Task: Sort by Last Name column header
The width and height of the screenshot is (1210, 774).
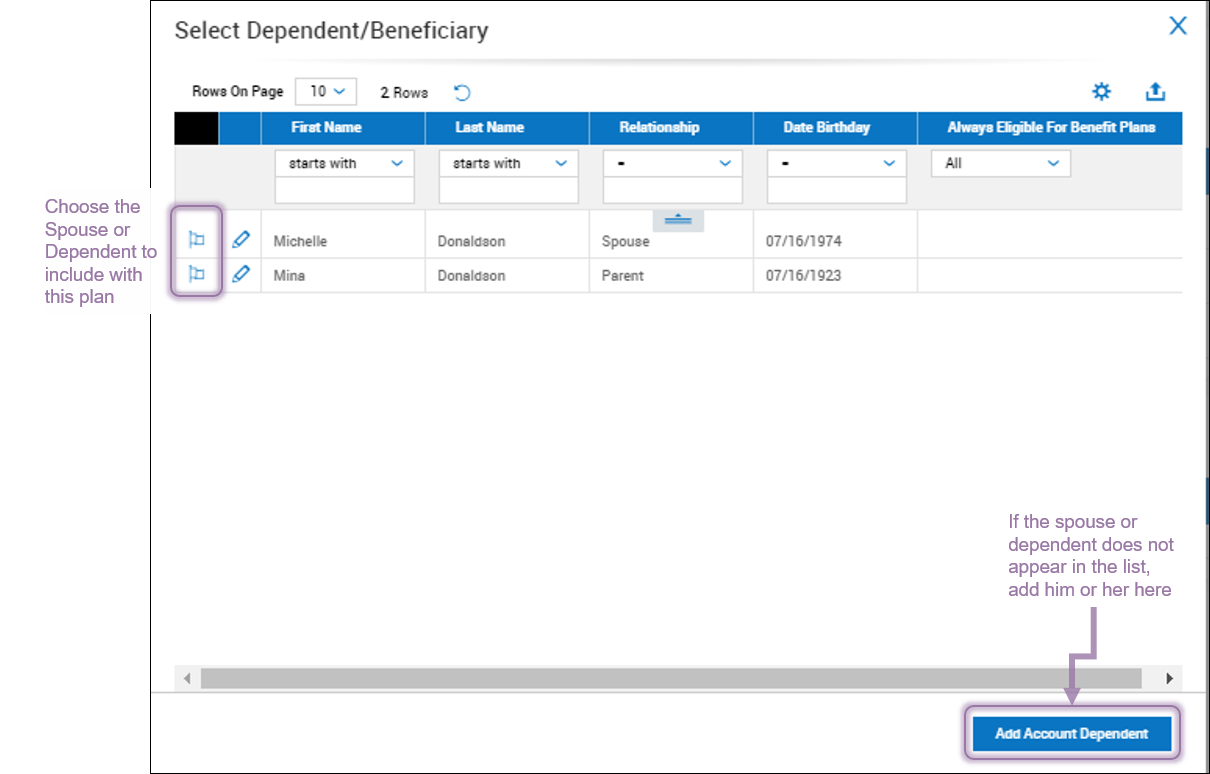Action: (x=507, y=127)
